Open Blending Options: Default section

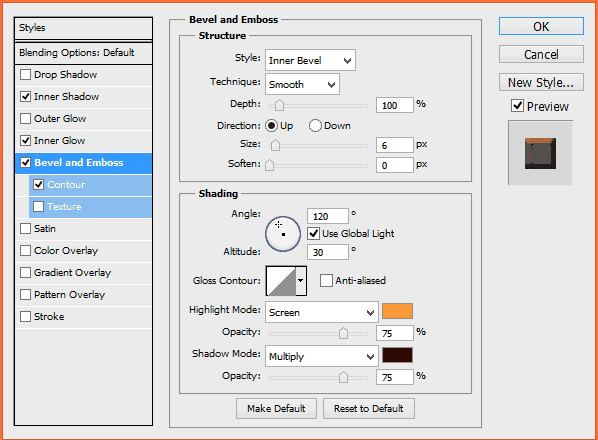click(83, 53)
